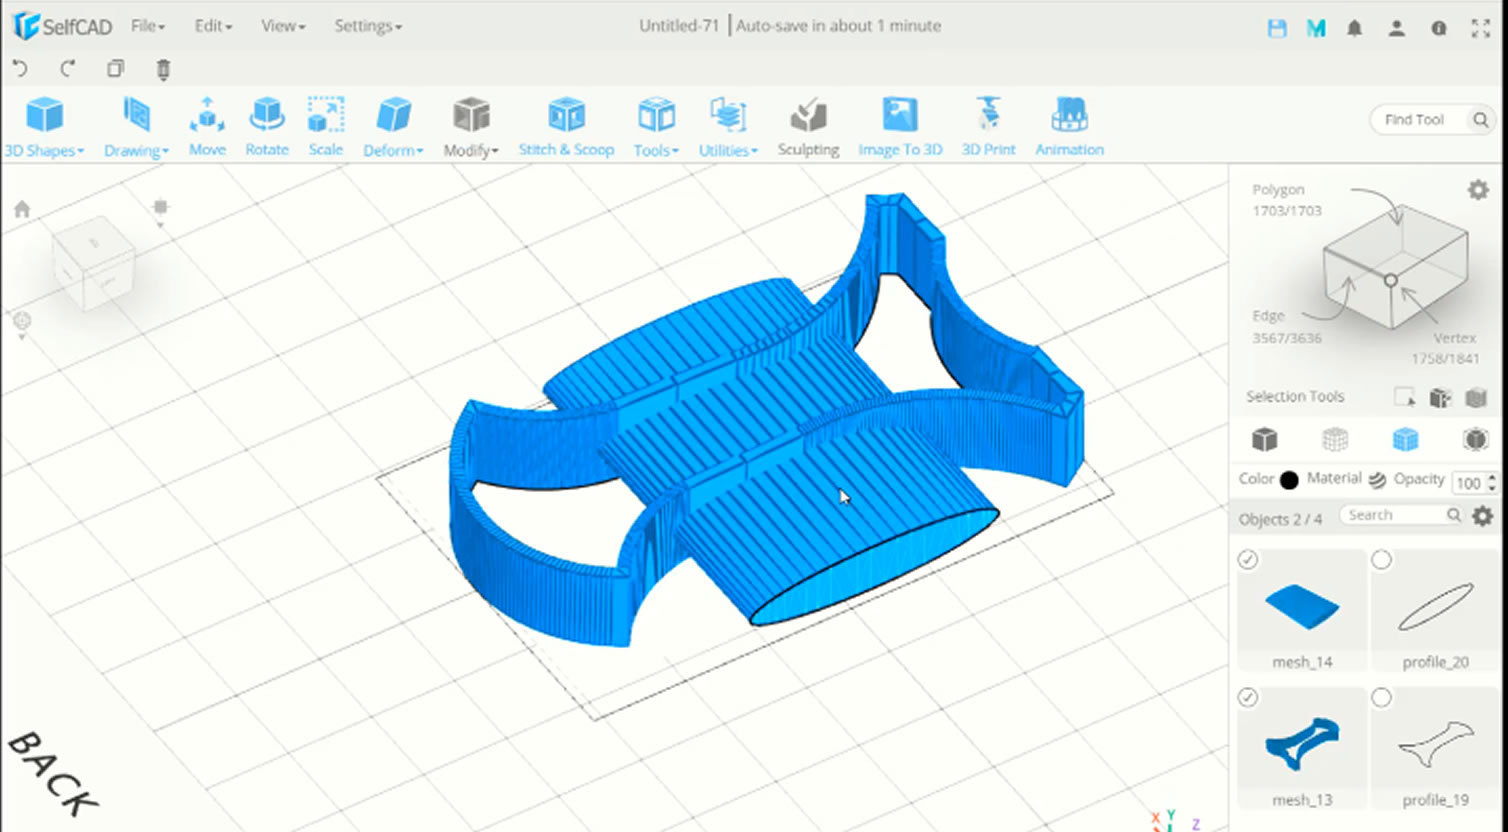The height and width of the screenshot is (832, 1508).
Task: Open the Animation tool
Action: point(1069,127)
